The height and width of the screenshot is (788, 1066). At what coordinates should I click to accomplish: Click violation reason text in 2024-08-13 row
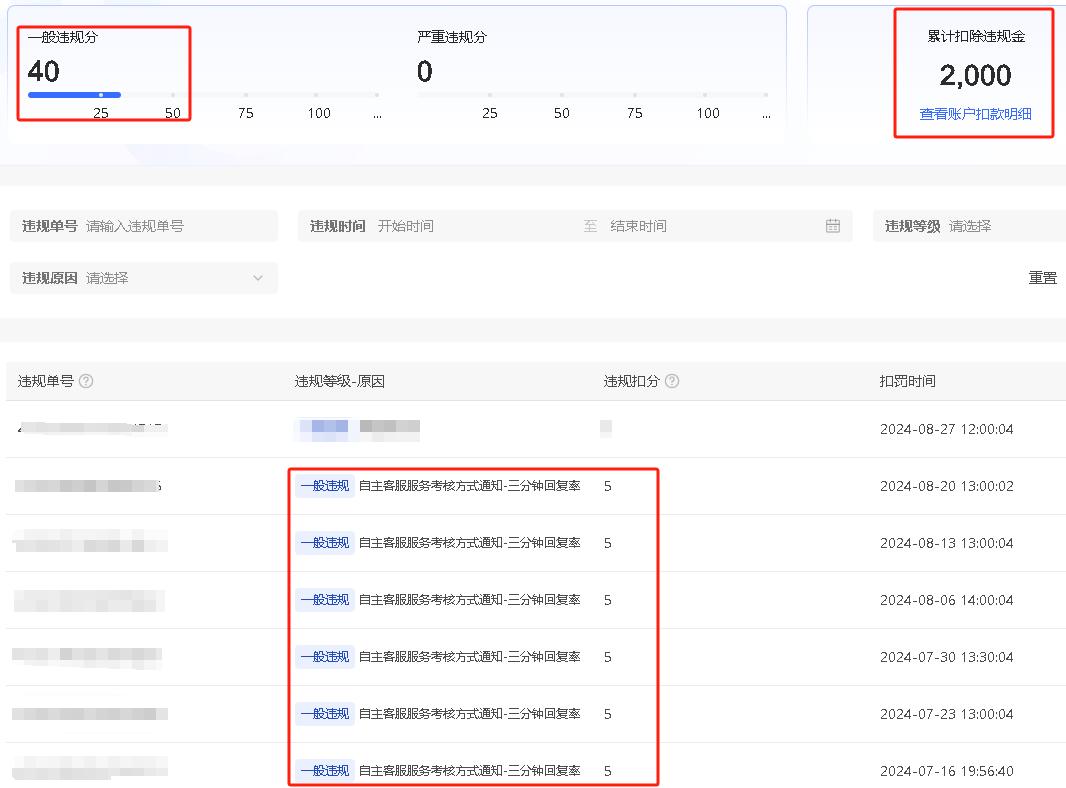[x=469, y=543]
